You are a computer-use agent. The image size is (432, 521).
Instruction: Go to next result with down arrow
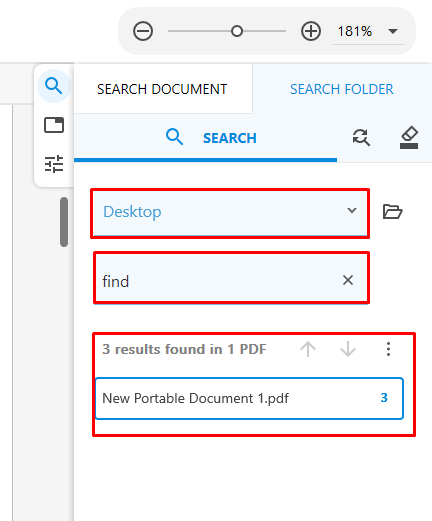coord(348,349)
